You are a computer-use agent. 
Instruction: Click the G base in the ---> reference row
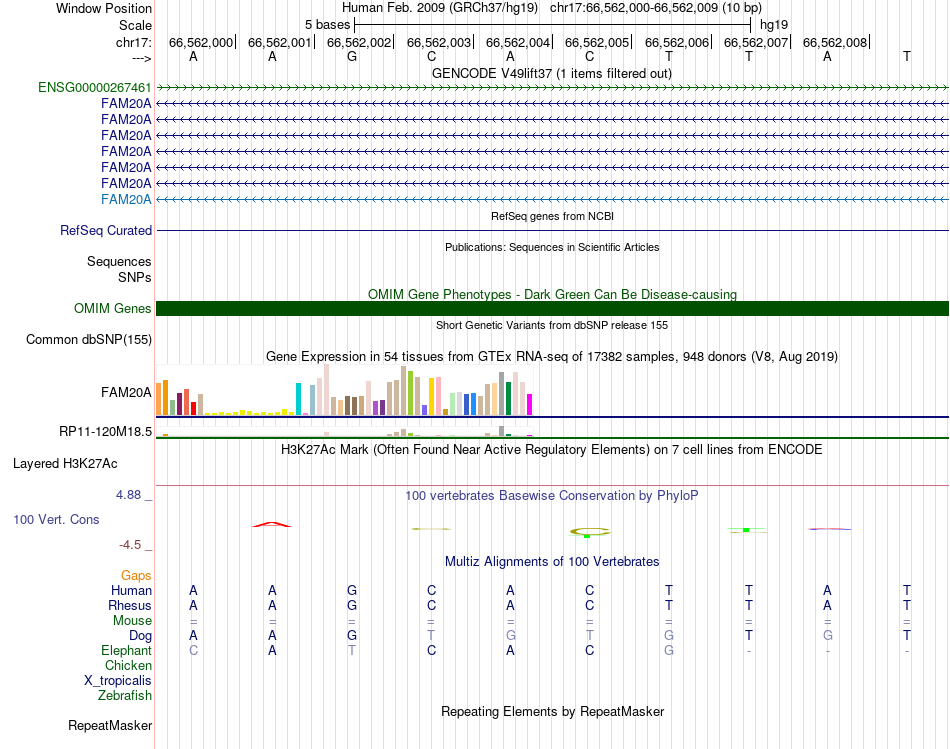coord(352,56)
